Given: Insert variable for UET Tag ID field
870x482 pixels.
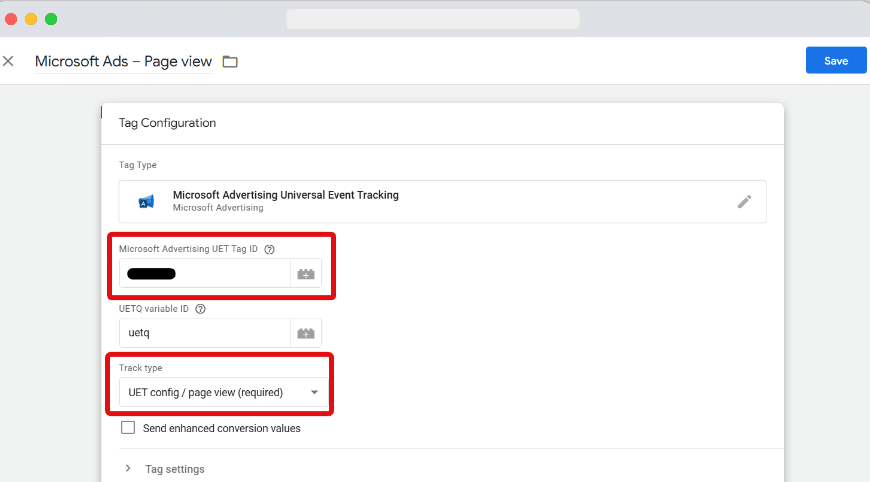Looking at the screenshot, I should tap(306, 274).
